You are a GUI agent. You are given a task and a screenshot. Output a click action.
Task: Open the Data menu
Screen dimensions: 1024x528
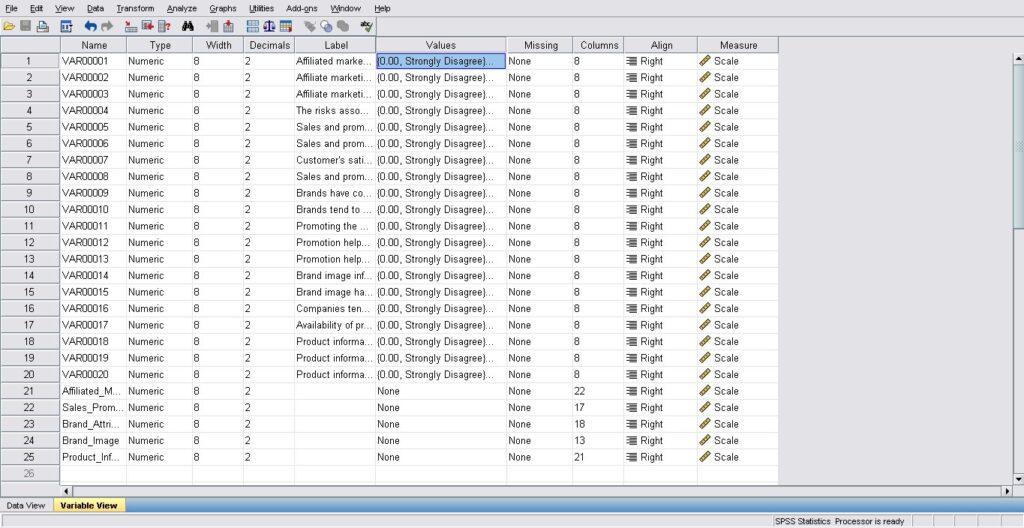(x=95, y=8)
